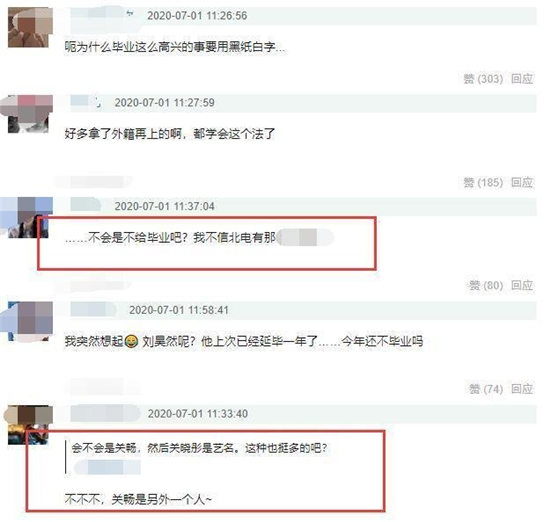Open avatar of the 11:26:56 commenter
Screen dimensions: 550x522
(30, 27)
